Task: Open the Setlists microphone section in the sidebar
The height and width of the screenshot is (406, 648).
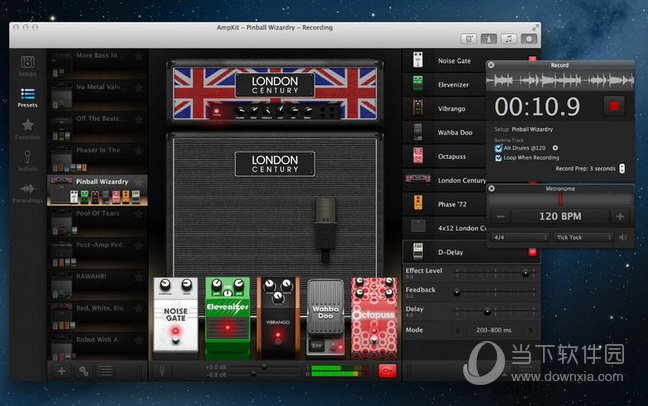Action: tap(28, 161)
